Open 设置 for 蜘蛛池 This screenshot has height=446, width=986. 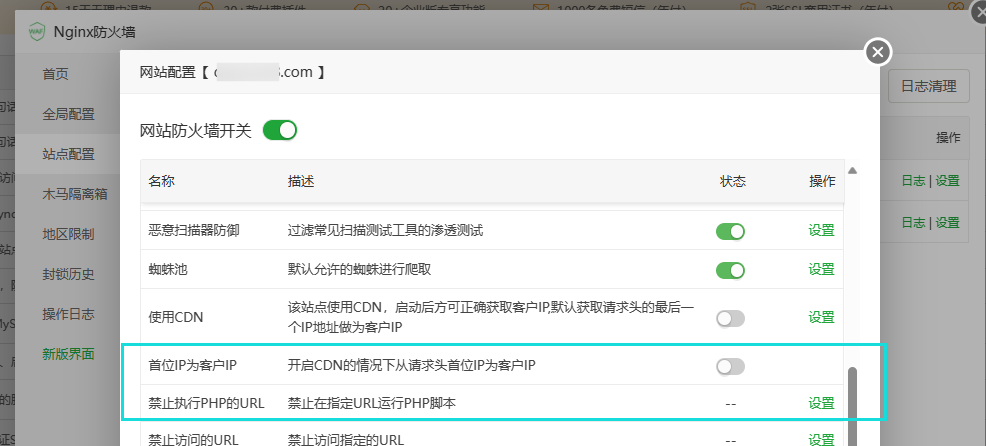pos(821,270)
